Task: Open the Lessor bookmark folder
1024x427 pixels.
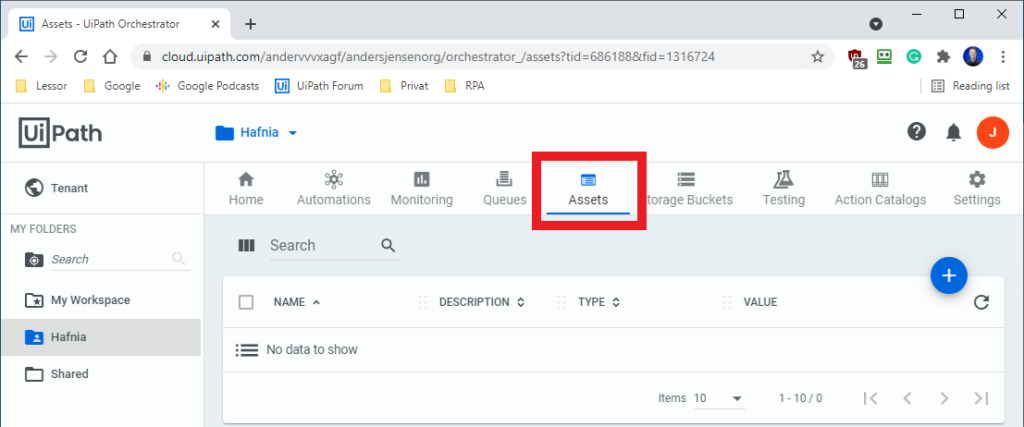Action: pyautogui.click(x=42, y=86)
